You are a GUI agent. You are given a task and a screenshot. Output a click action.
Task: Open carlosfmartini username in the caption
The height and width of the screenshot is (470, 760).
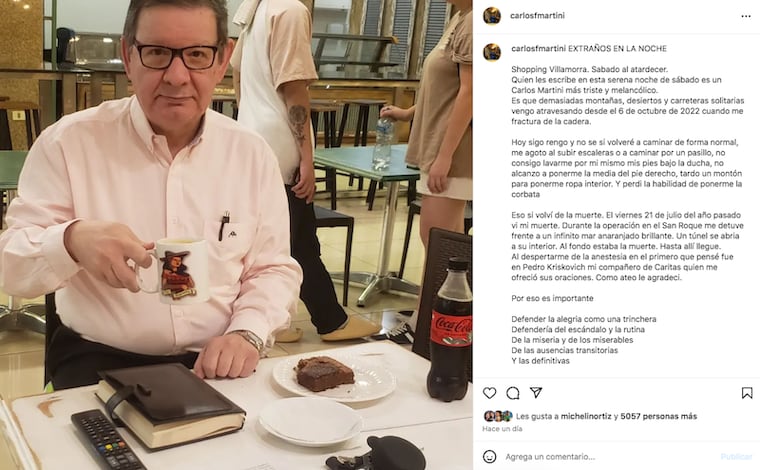[x=538, y=48]
